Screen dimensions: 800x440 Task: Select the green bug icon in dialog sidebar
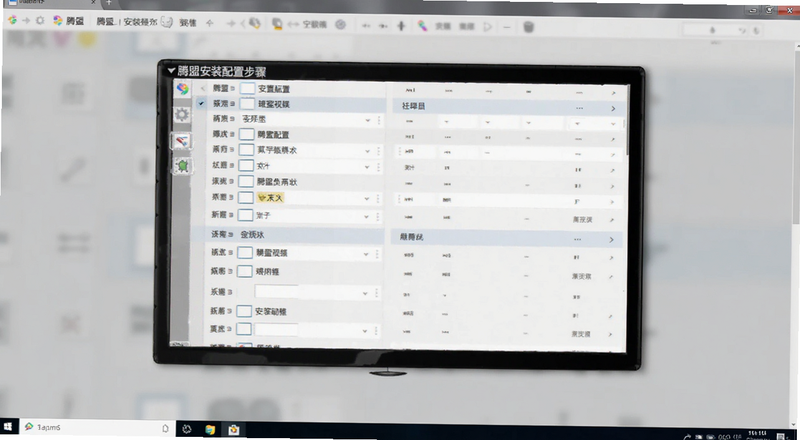pyautogui.click(x=183, y=166)
